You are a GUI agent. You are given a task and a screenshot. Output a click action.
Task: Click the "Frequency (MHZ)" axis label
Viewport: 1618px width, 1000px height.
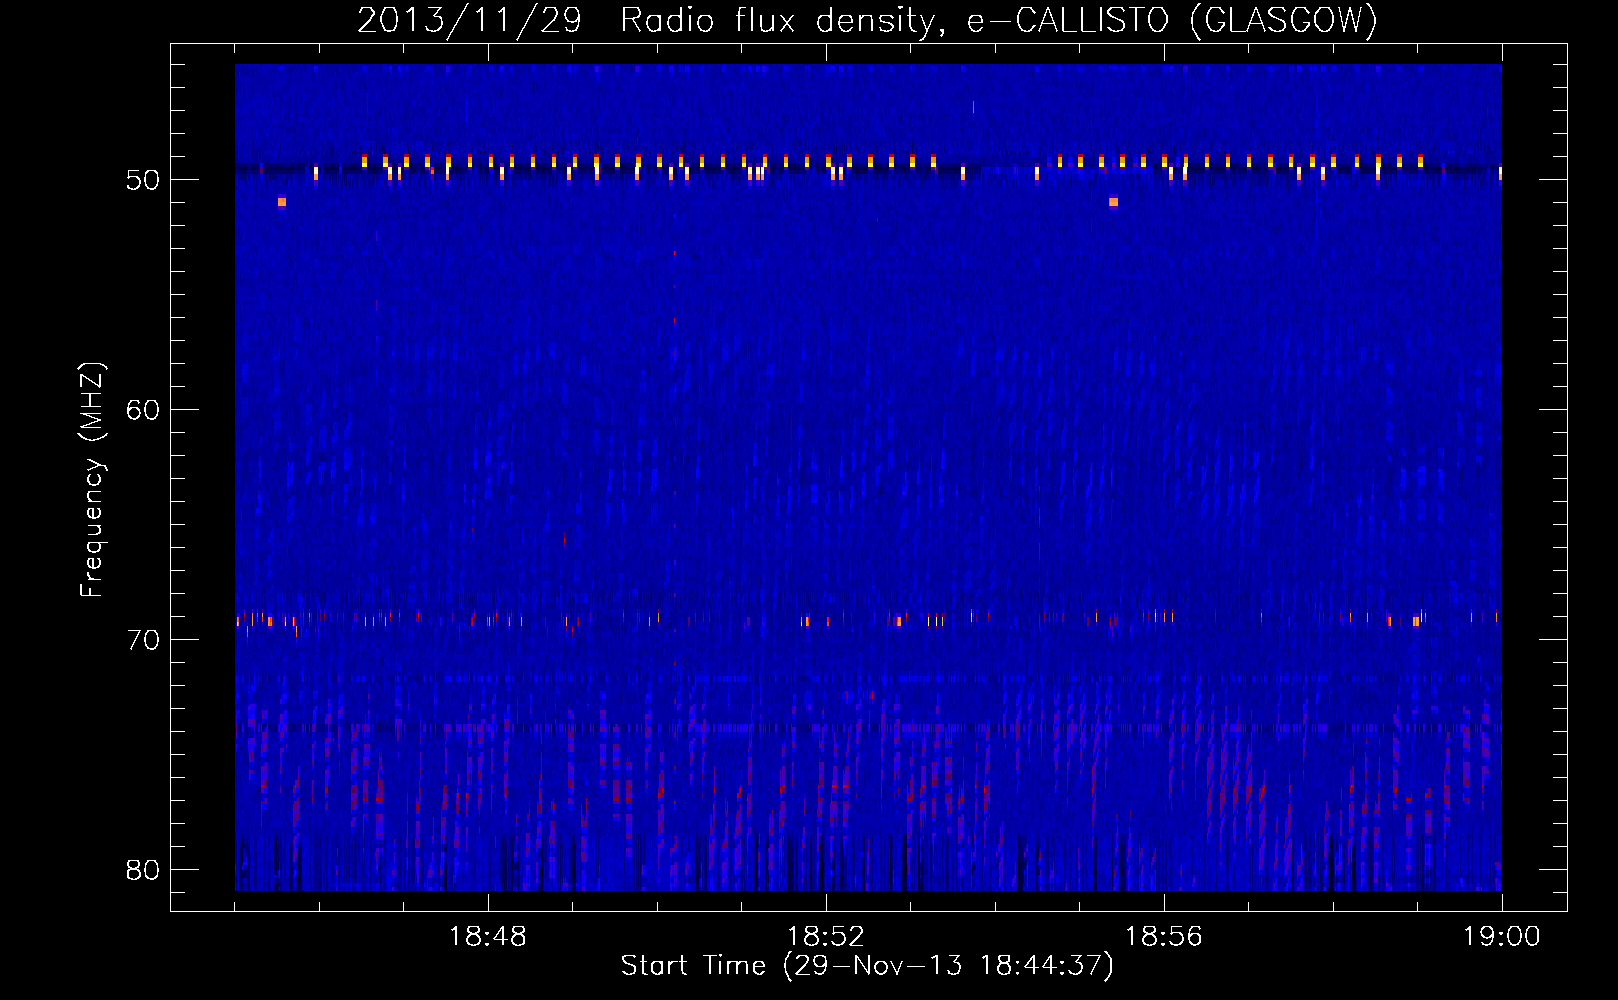click(x=91, y=479)
